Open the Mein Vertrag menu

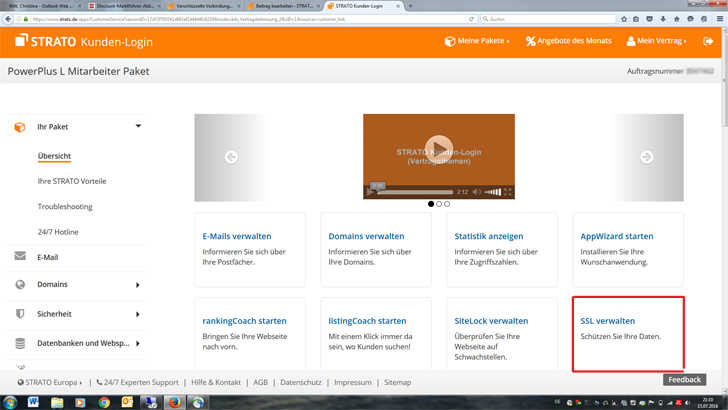(656, 41)
